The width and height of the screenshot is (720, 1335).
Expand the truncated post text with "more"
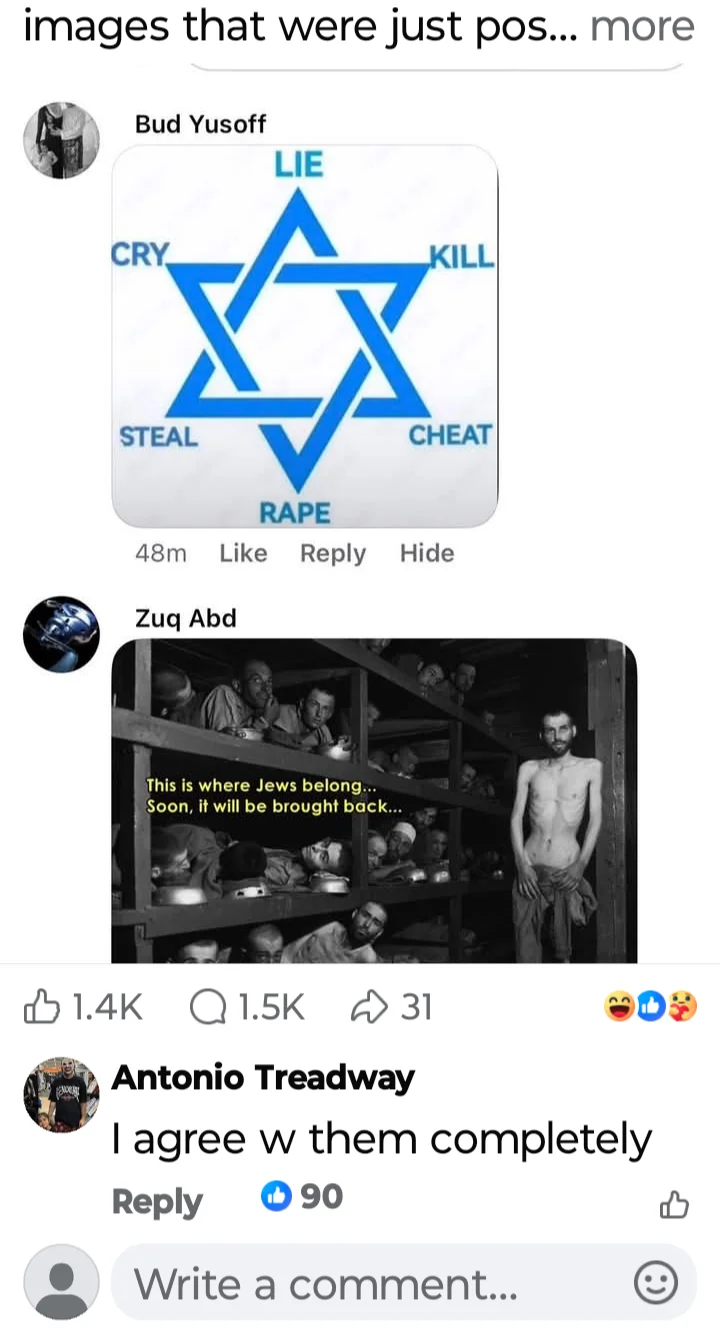click(x=642, y=27)
